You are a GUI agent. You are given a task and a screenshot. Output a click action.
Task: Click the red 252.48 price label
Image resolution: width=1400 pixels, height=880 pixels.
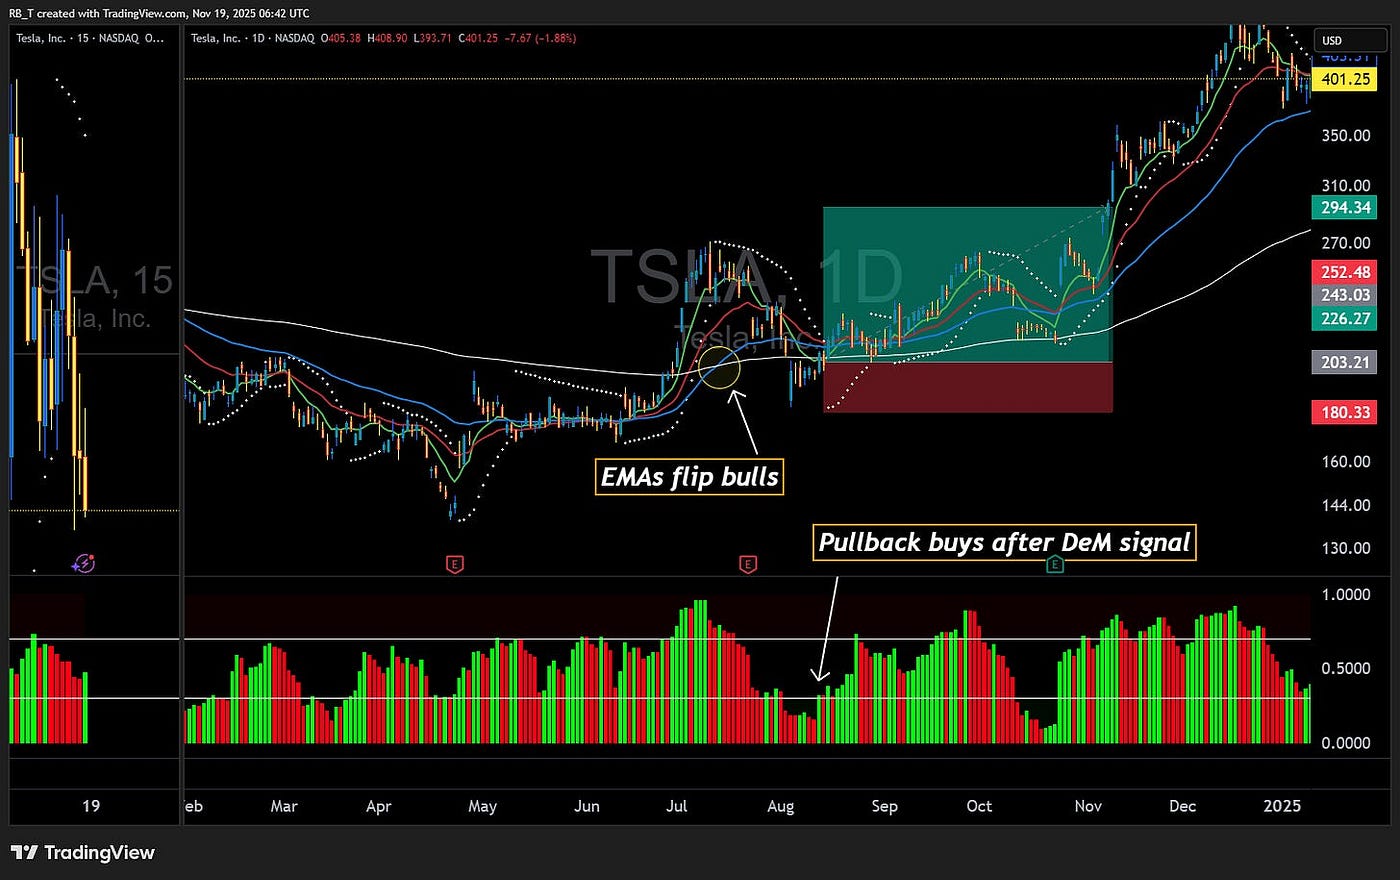point(1344,270)
